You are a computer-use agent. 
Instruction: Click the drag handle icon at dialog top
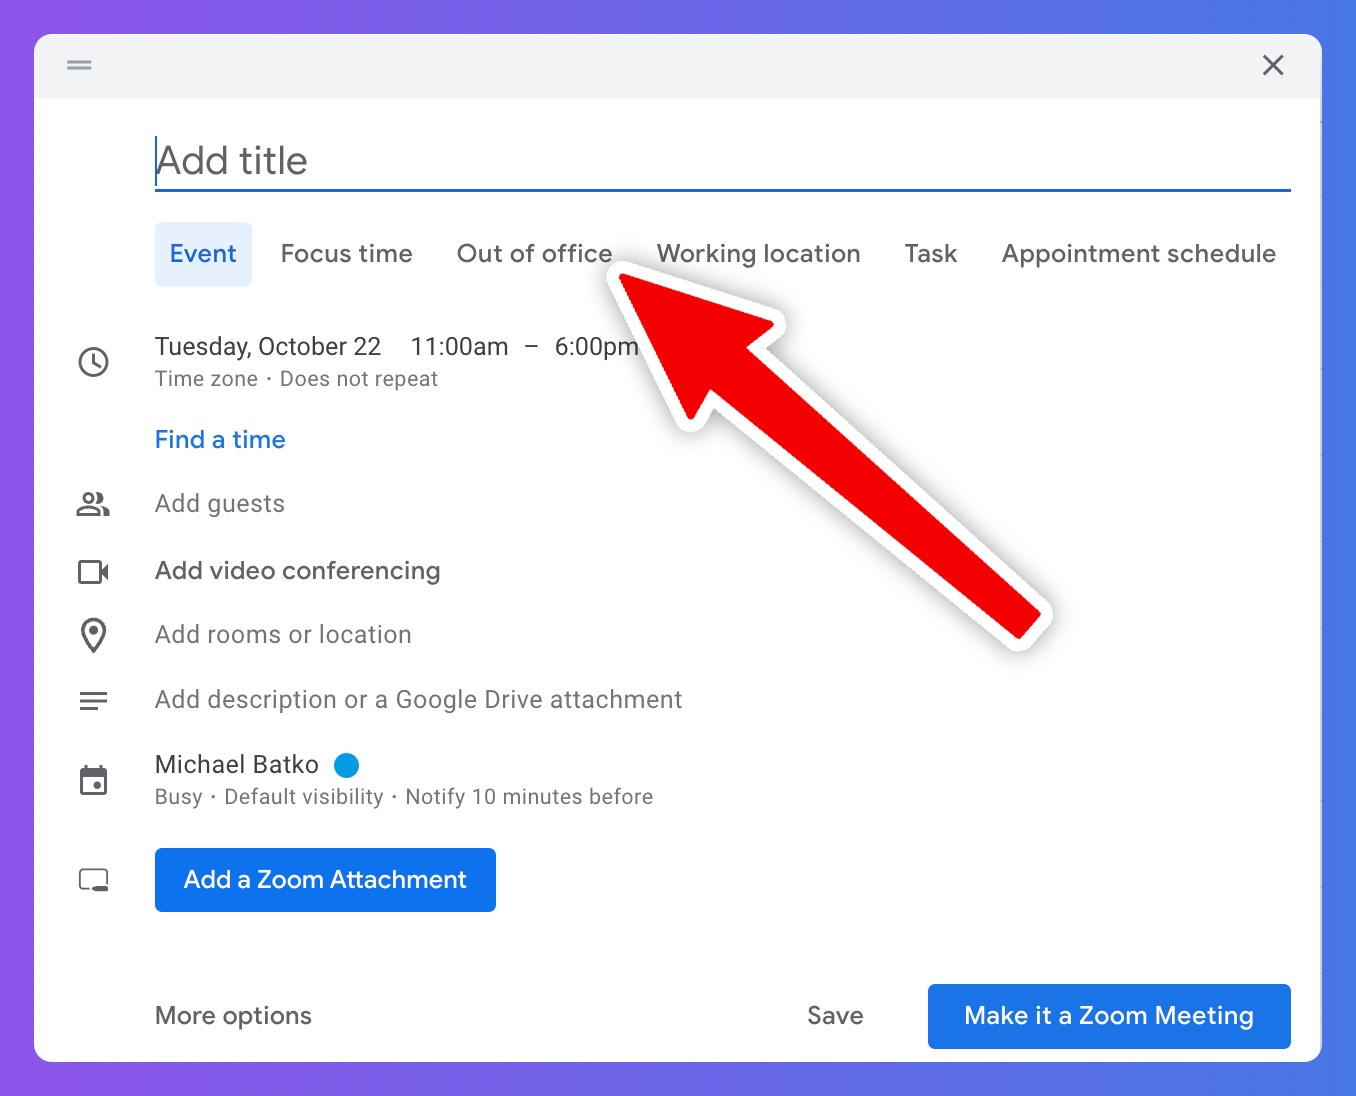coord(79,65)
